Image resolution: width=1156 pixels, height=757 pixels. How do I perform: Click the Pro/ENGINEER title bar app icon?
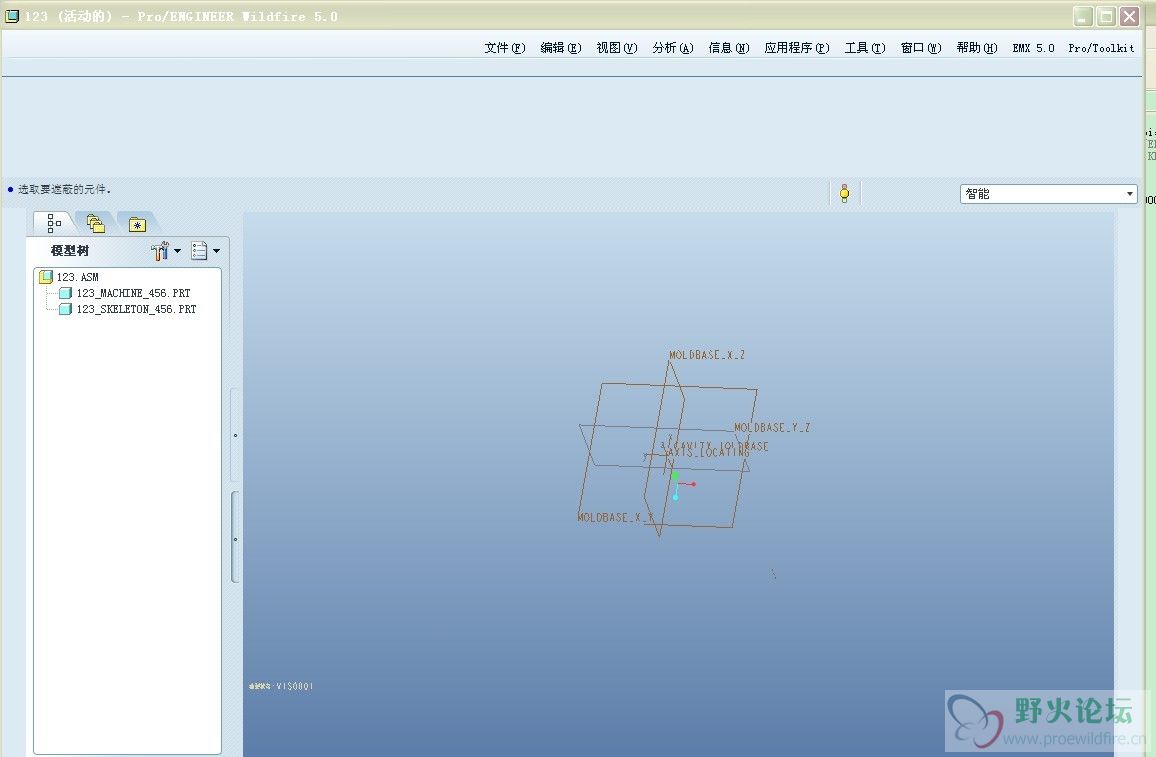(x=12, y=16)
